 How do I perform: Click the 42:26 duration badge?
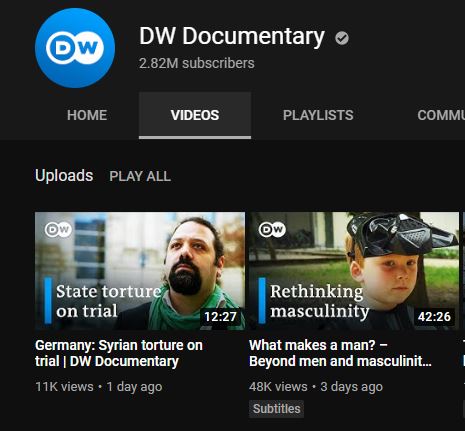click(x=434, y=316)
